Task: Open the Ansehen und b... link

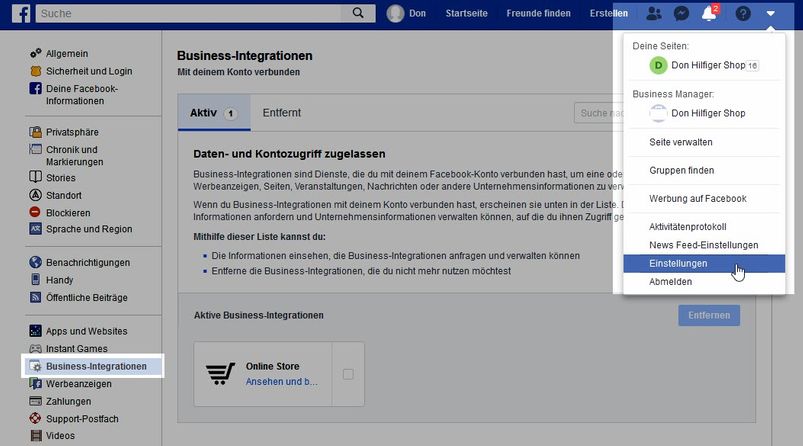Action: [282, 382]
